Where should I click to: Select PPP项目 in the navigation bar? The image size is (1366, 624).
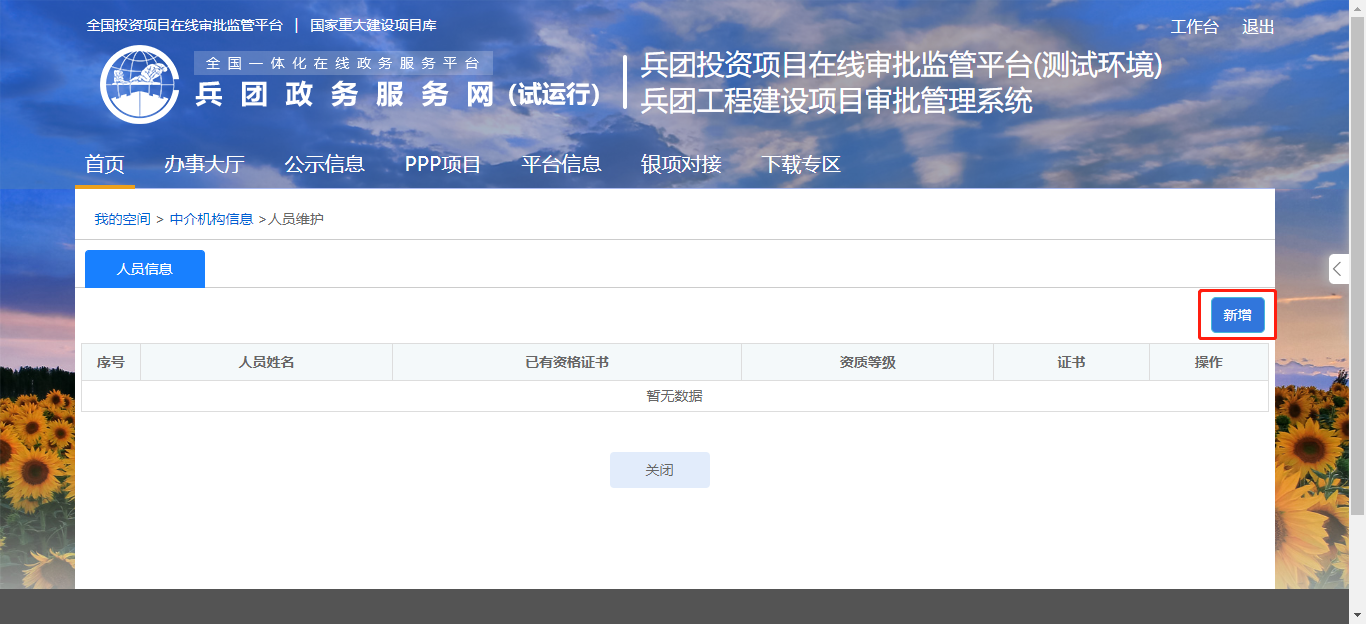coord(443,165)
